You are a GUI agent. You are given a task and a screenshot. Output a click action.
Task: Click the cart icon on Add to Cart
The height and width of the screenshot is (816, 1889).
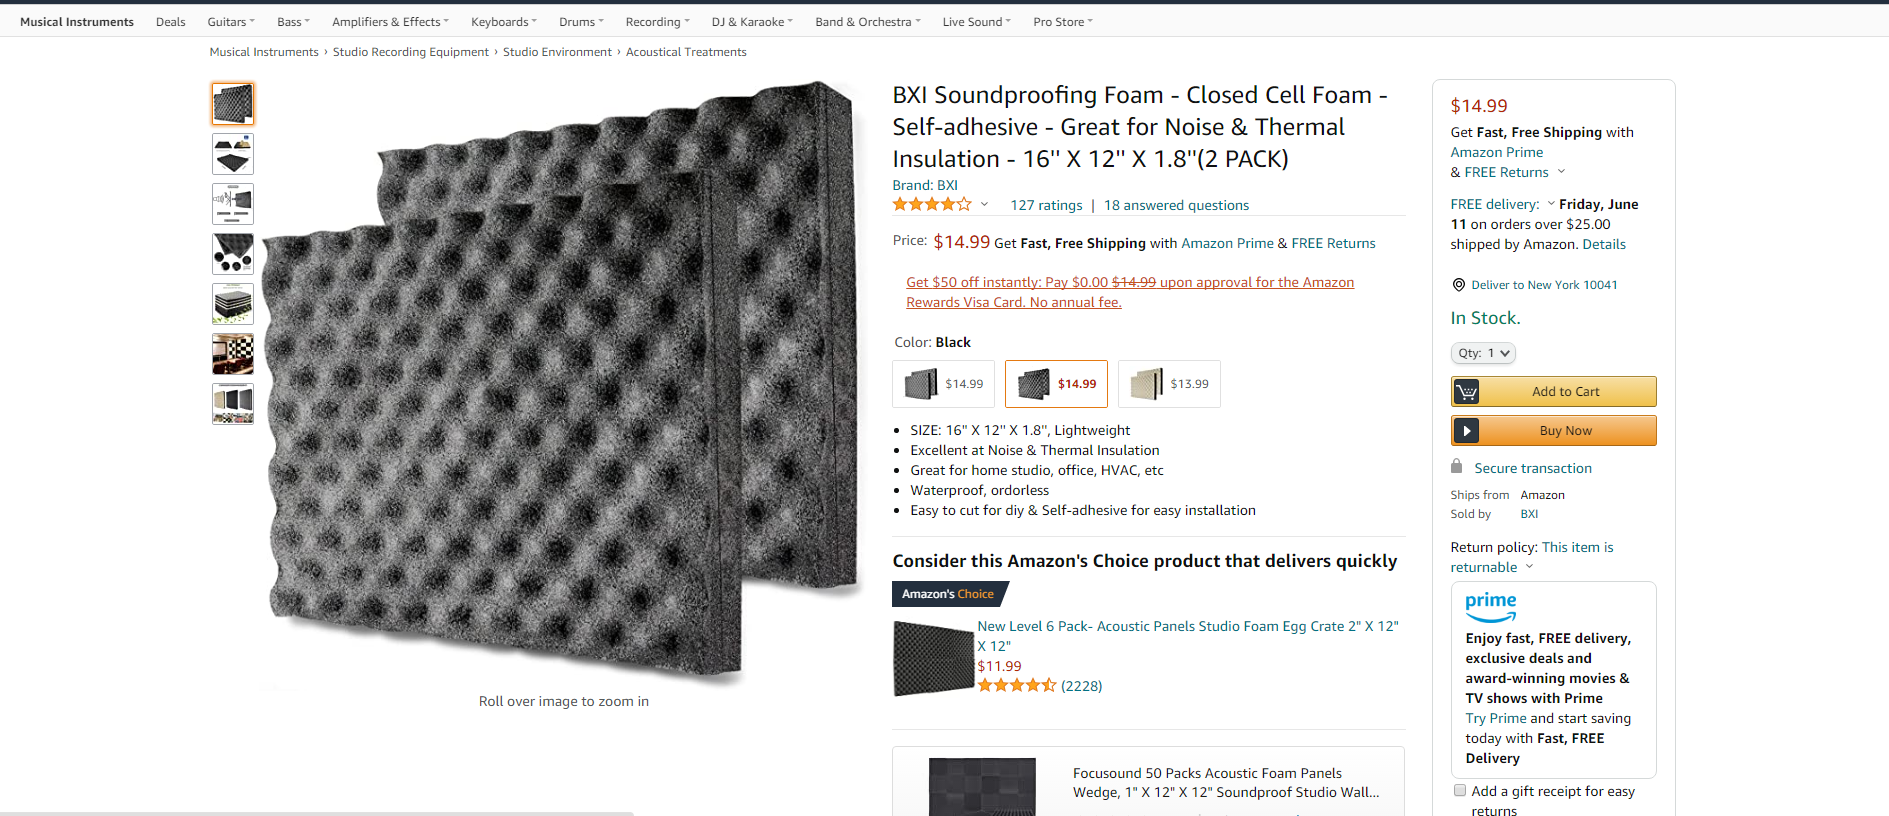[1466, 392]
